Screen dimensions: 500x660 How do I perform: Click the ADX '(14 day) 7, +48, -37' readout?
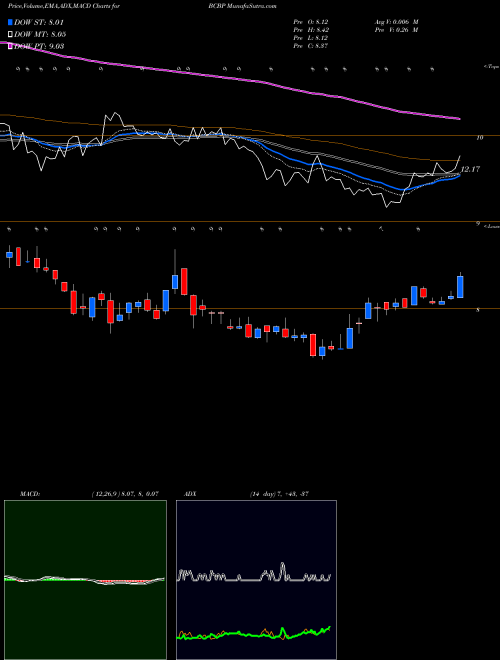(279, 494)
